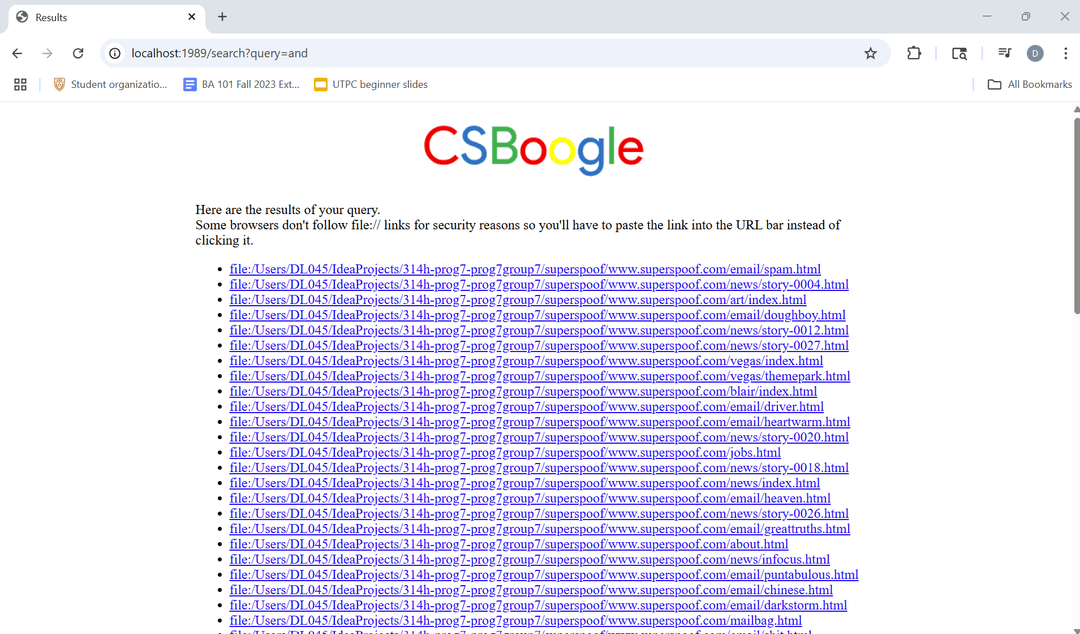Open Student organizations bookmark
Screen dimensions: 1080x634
tap(110, 85)
